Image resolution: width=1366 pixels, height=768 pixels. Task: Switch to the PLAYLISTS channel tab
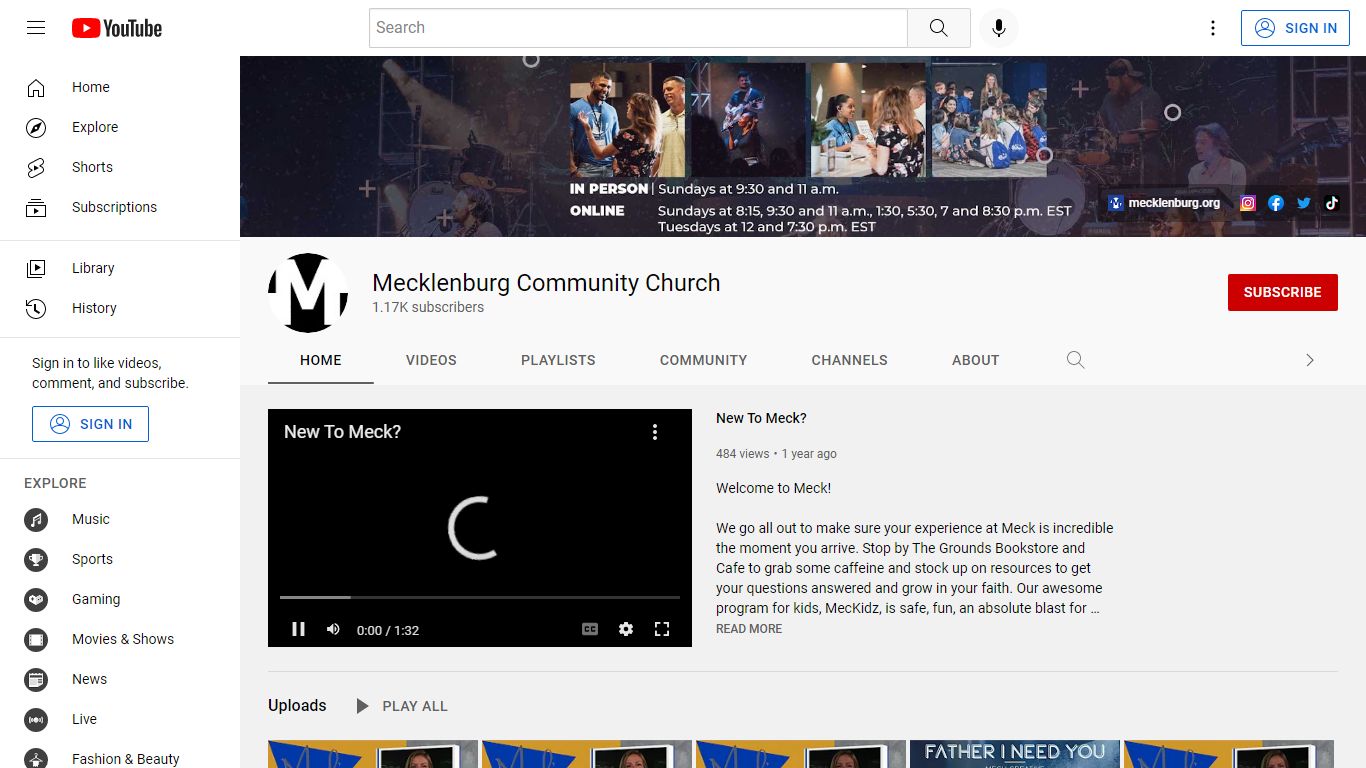558,360
